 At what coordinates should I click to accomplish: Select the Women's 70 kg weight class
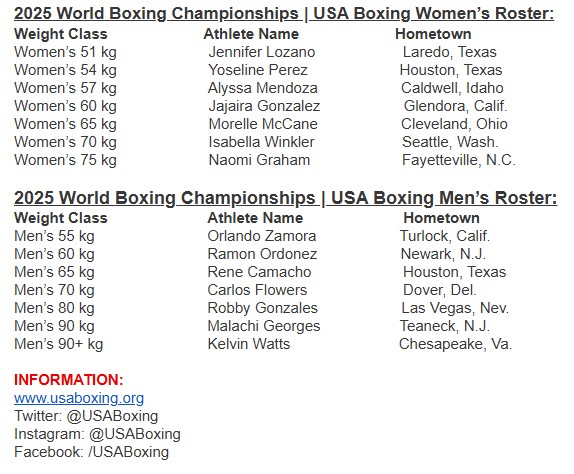coord(65,142)
